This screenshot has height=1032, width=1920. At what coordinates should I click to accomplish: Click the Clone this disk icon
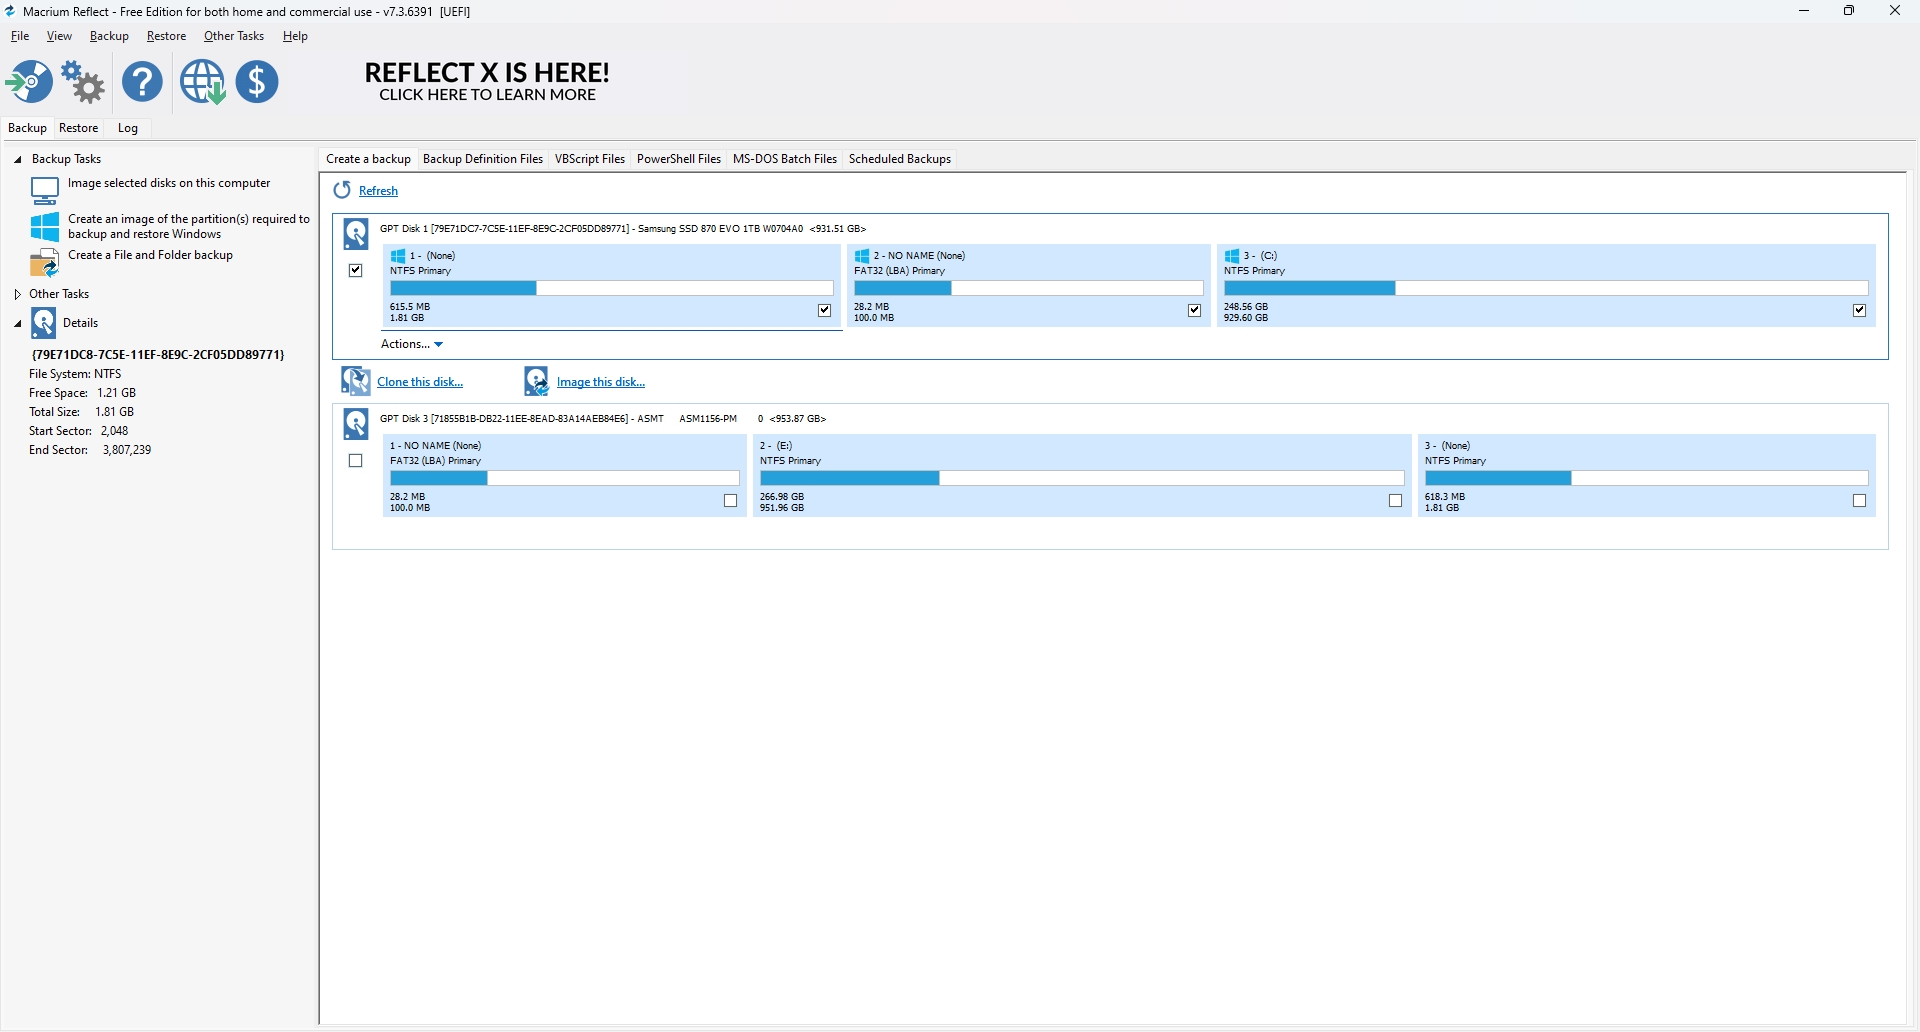point(356,381)
